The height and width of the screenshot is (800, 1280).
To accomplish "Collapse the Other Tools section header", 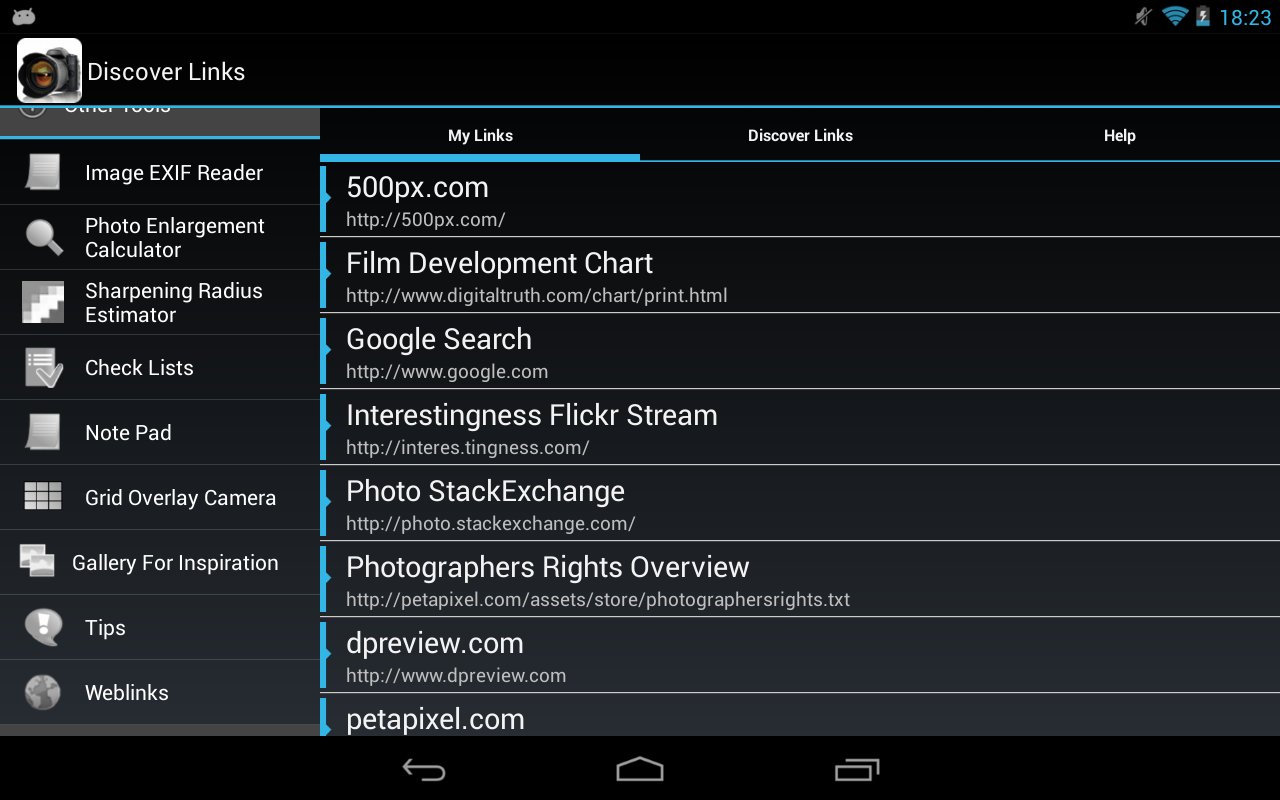I will click(x=160, y=122).
